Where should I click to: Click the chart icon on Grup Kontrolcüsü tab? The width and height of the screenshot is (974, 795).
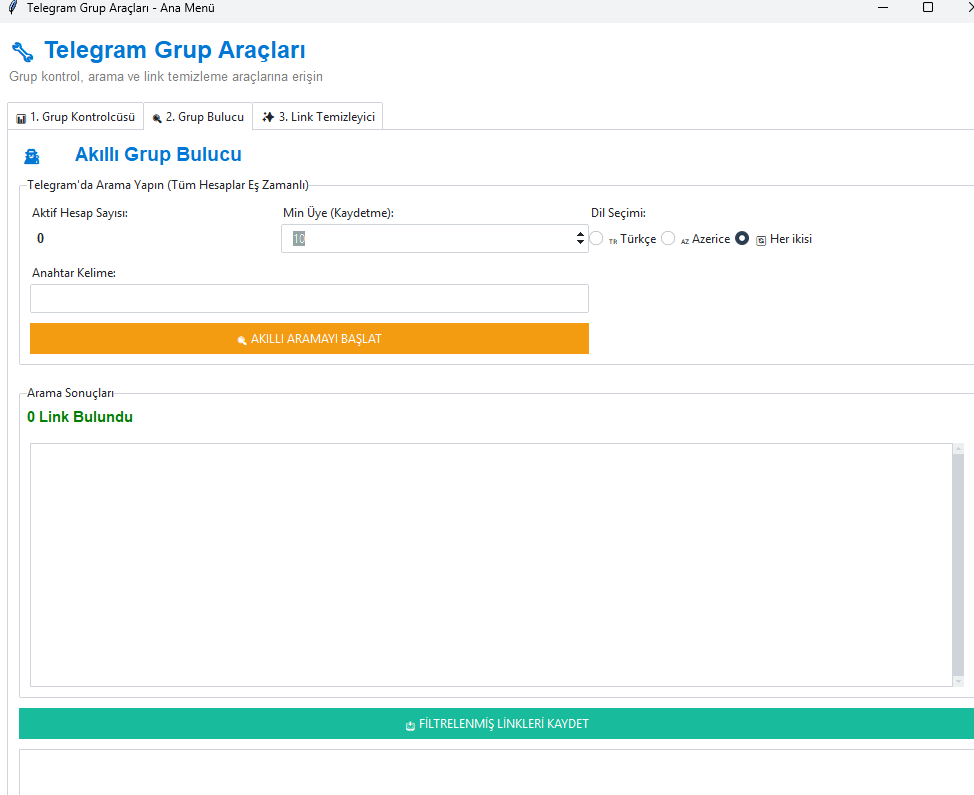(21, 118)
